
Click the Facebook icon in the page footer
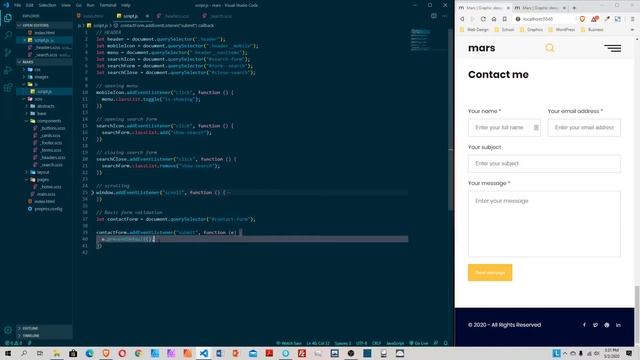(584, 325)
